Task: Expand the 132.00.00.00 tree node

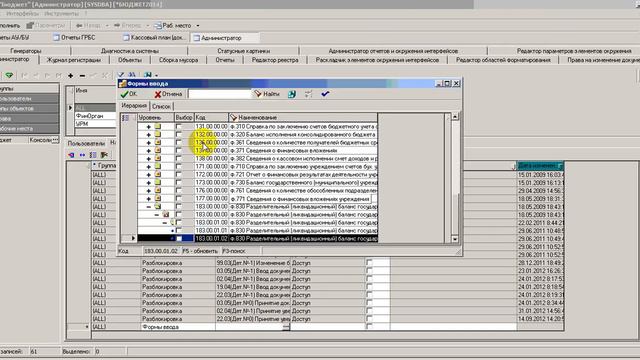Action: click(x=149, y=135)
